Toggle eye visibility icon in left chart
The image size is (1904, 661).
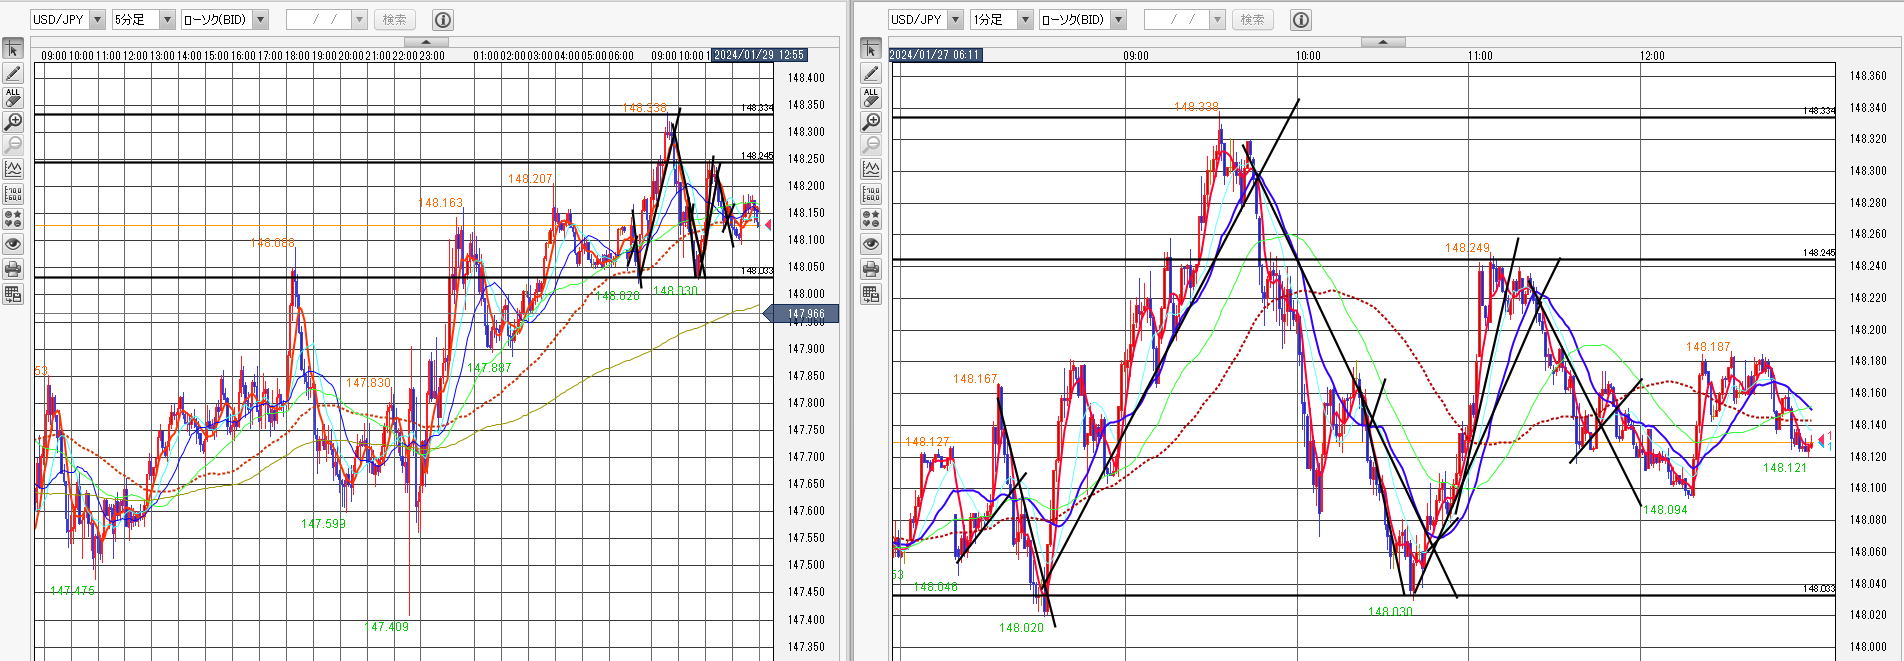(x=13, y=244)
